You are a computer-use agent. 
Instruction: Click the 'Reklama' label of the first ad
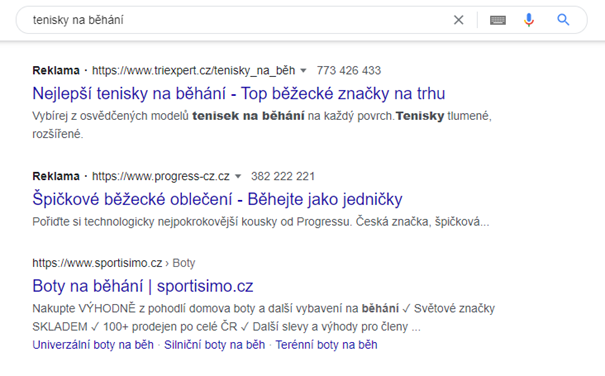click(56, 71)
